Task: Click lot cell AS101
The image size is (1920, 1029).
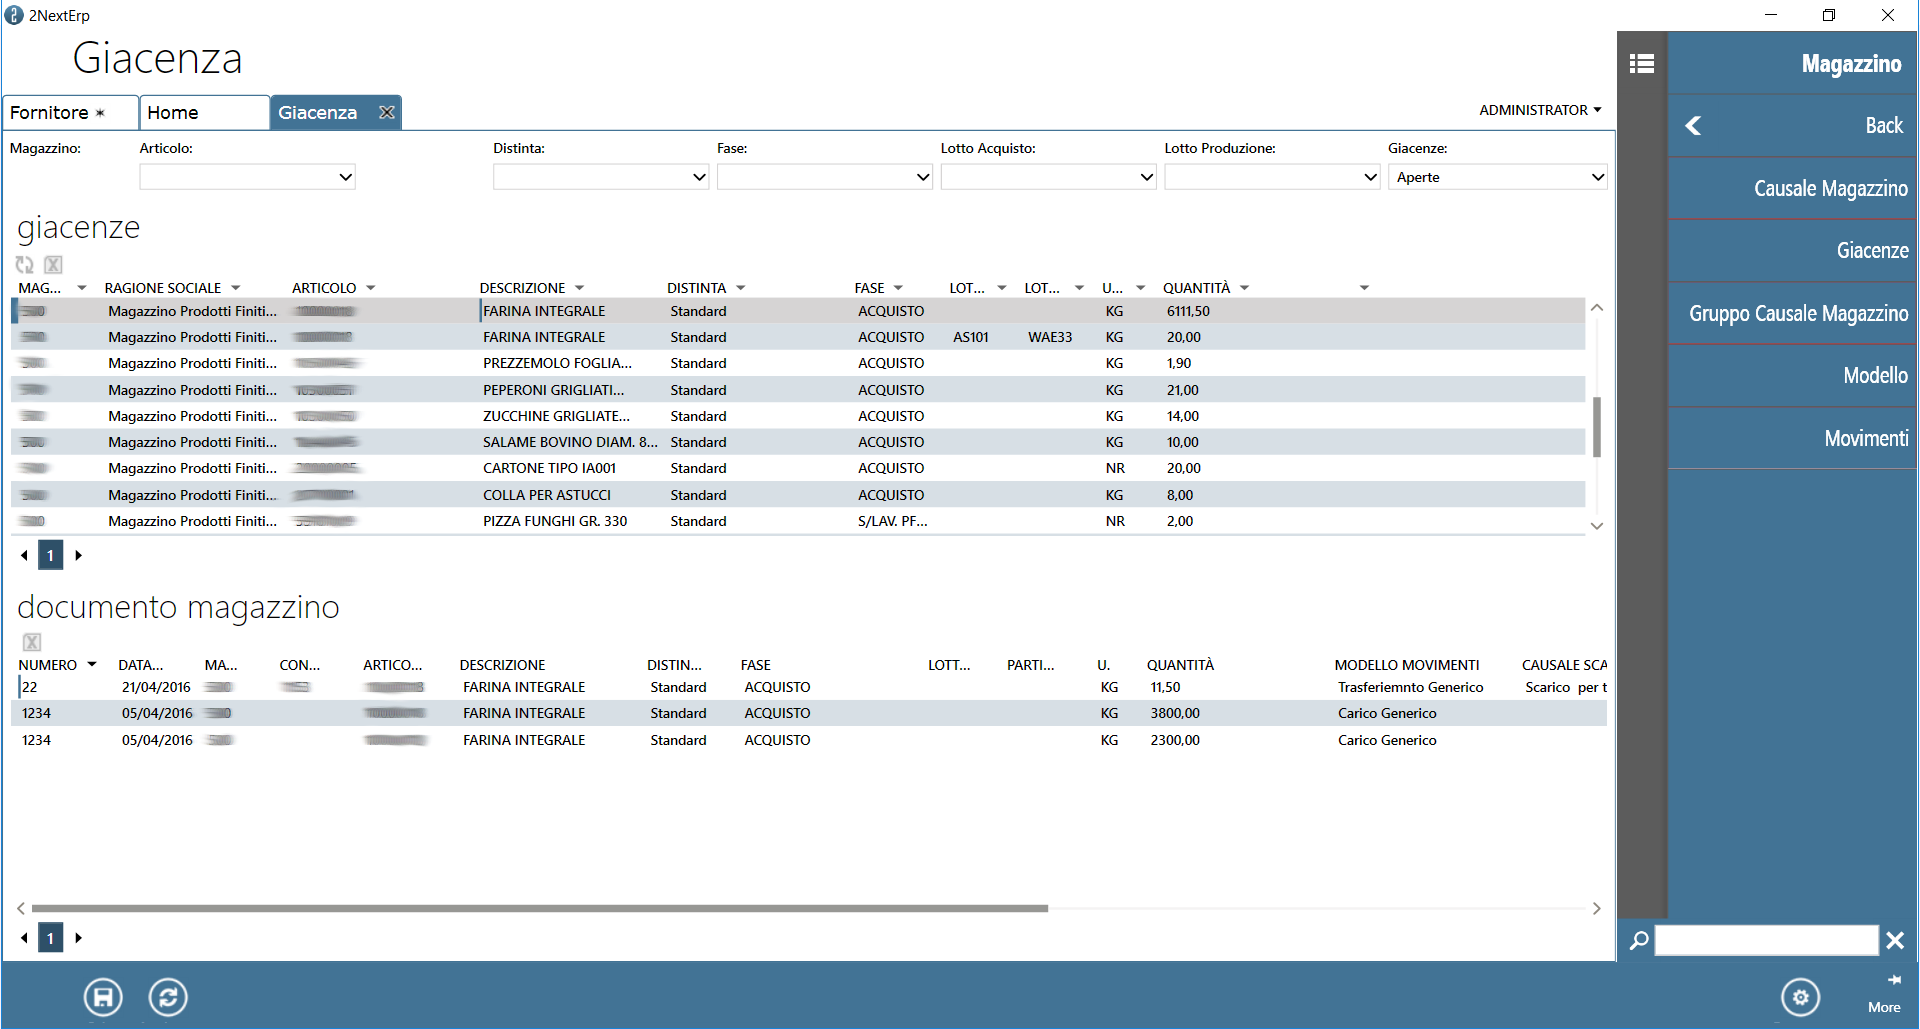Action: click(971, 337)
